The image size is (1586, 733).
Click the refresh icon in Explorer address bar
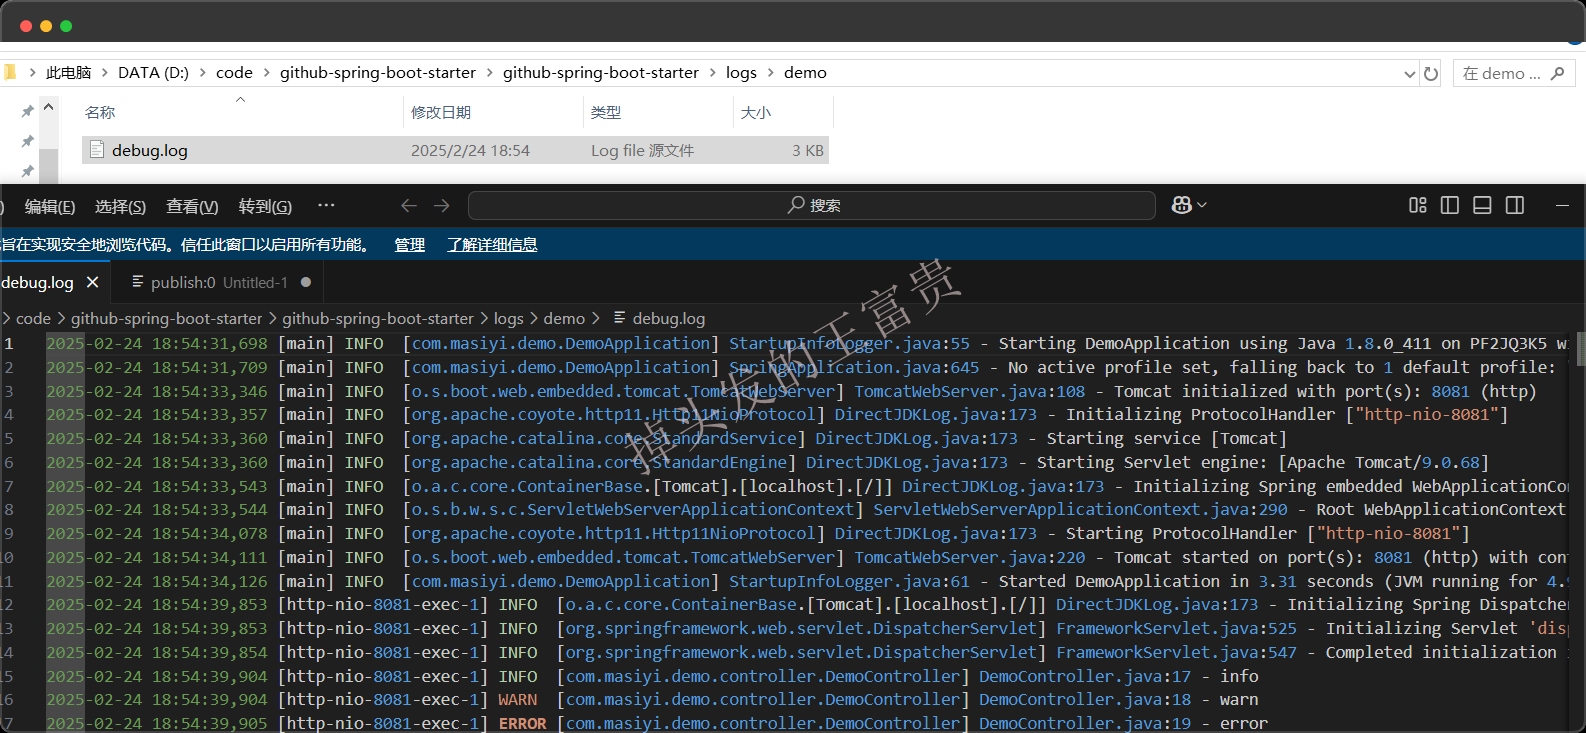pyautogui.click(x=1431, y=73)
